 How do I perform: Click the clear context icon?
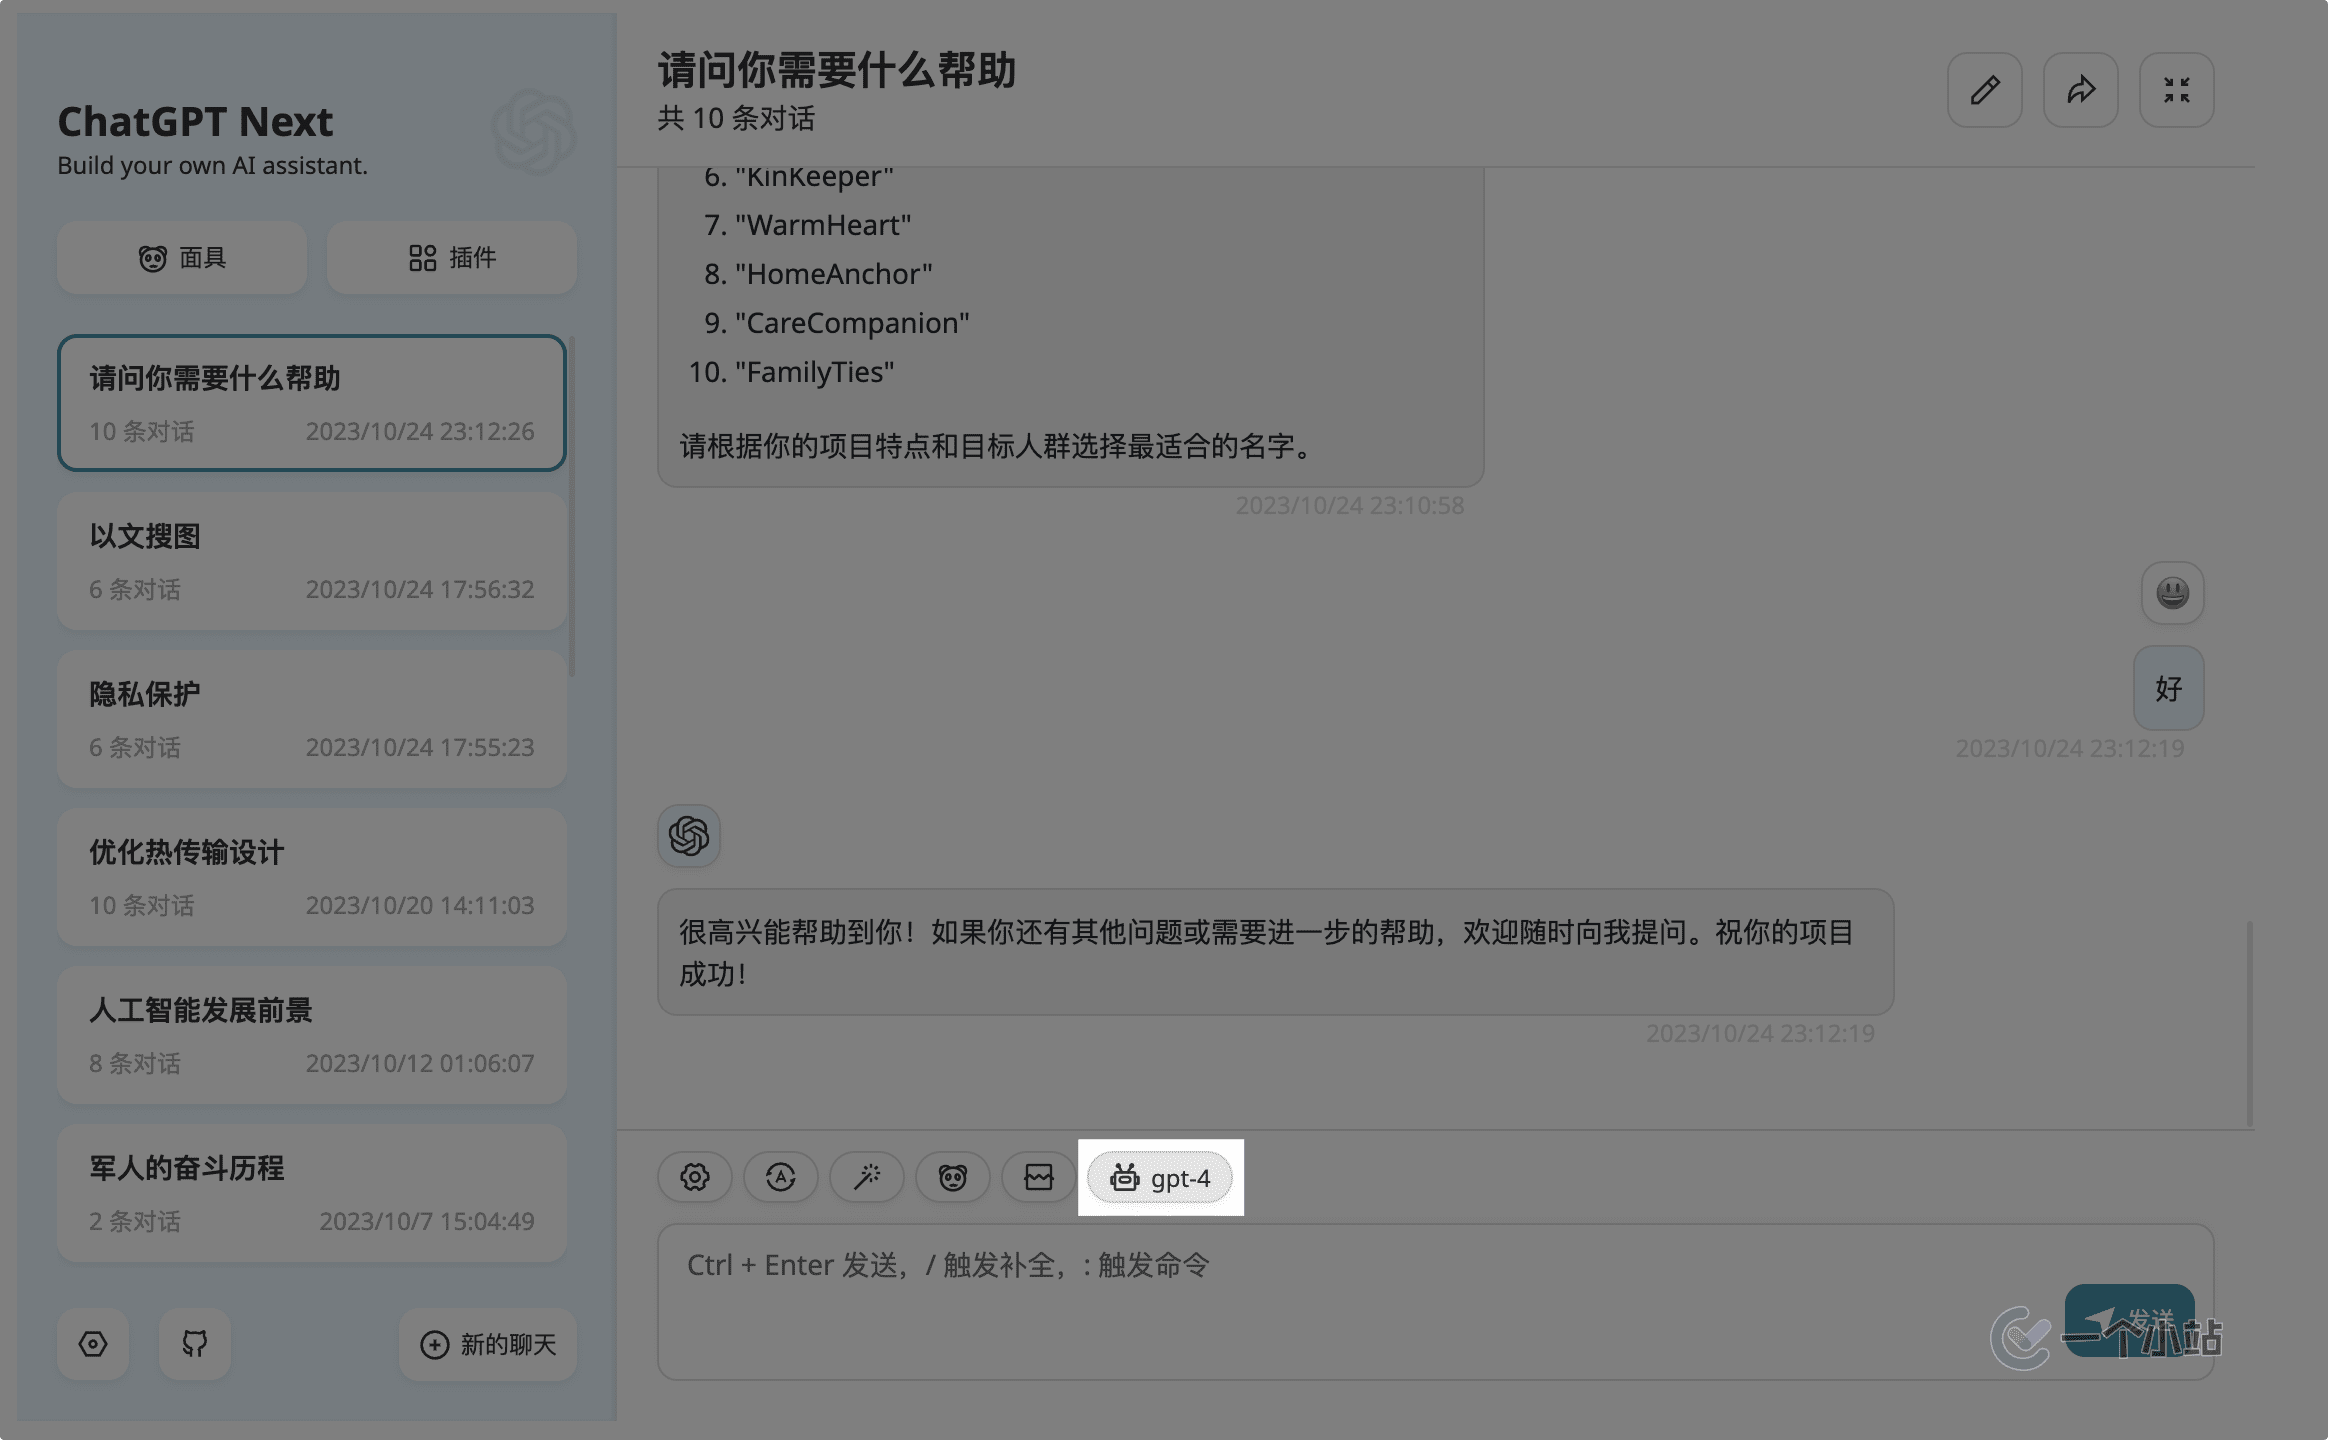tap(1039, 1177)
